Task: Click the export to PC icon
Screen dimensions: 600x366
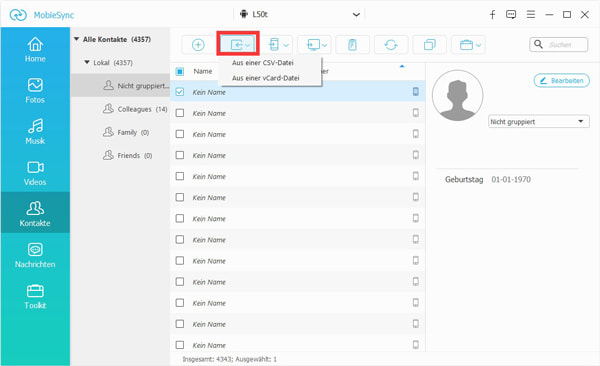Action: tap(313, 45)
